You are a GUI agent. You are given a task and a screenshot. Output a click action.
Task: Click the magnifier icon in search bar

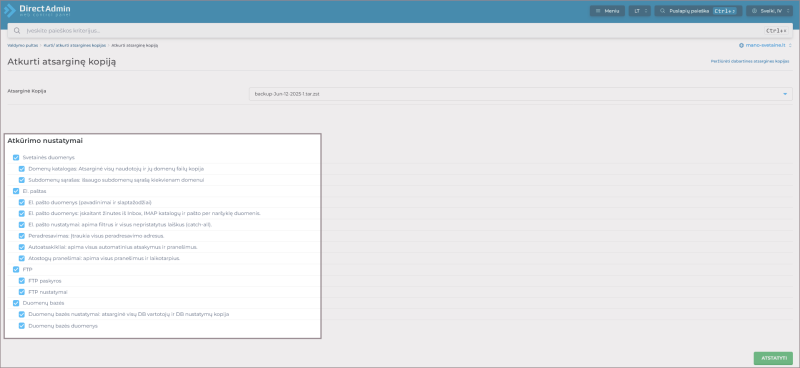click(x=17, y=31)
